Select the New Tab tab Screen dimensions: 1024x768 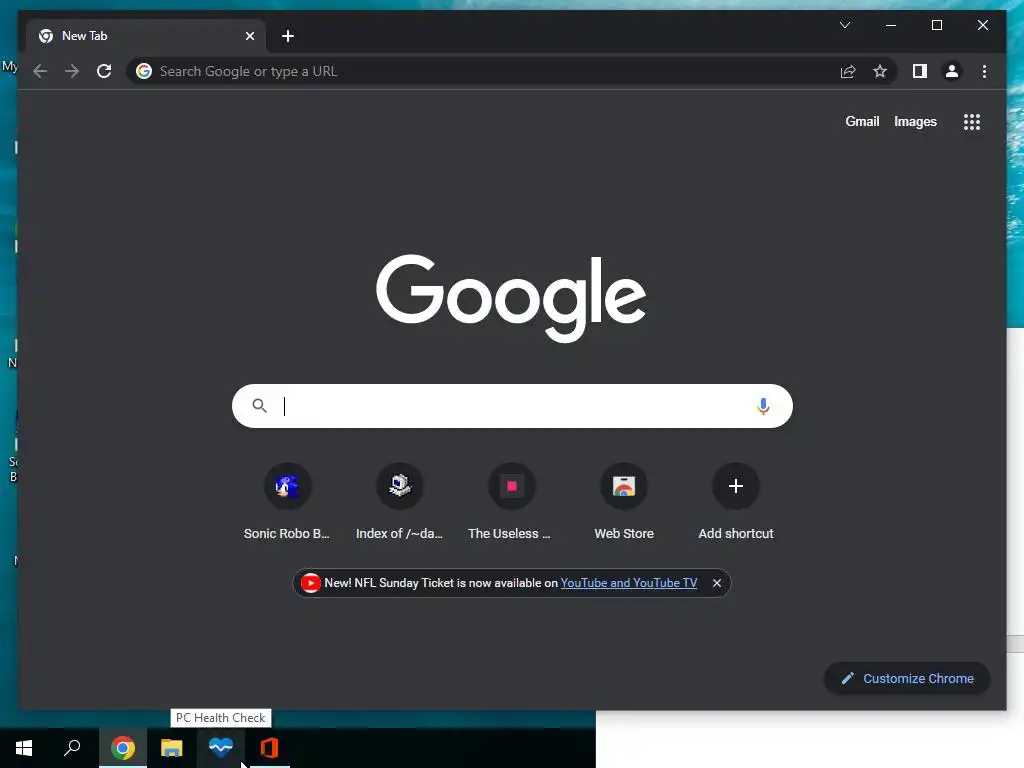coord(146,36)
